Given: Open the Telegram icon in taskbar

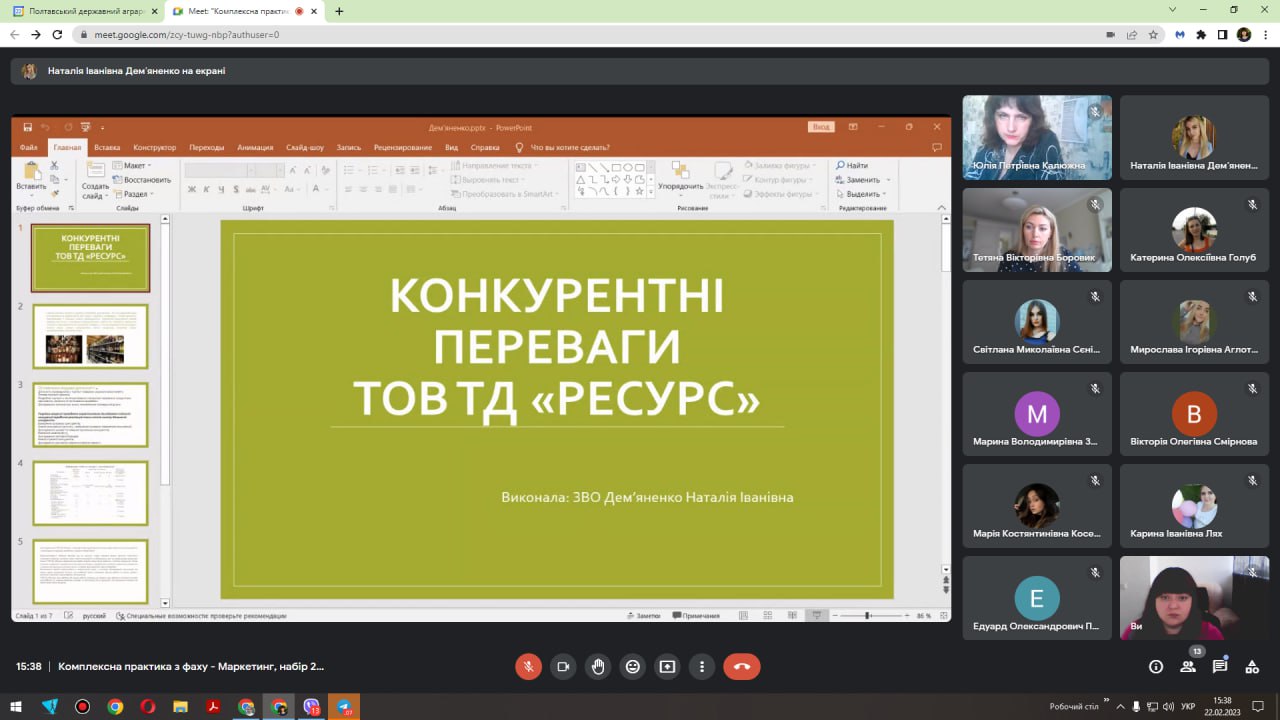Looking at the screenshot, I should (x=344, y=706).
